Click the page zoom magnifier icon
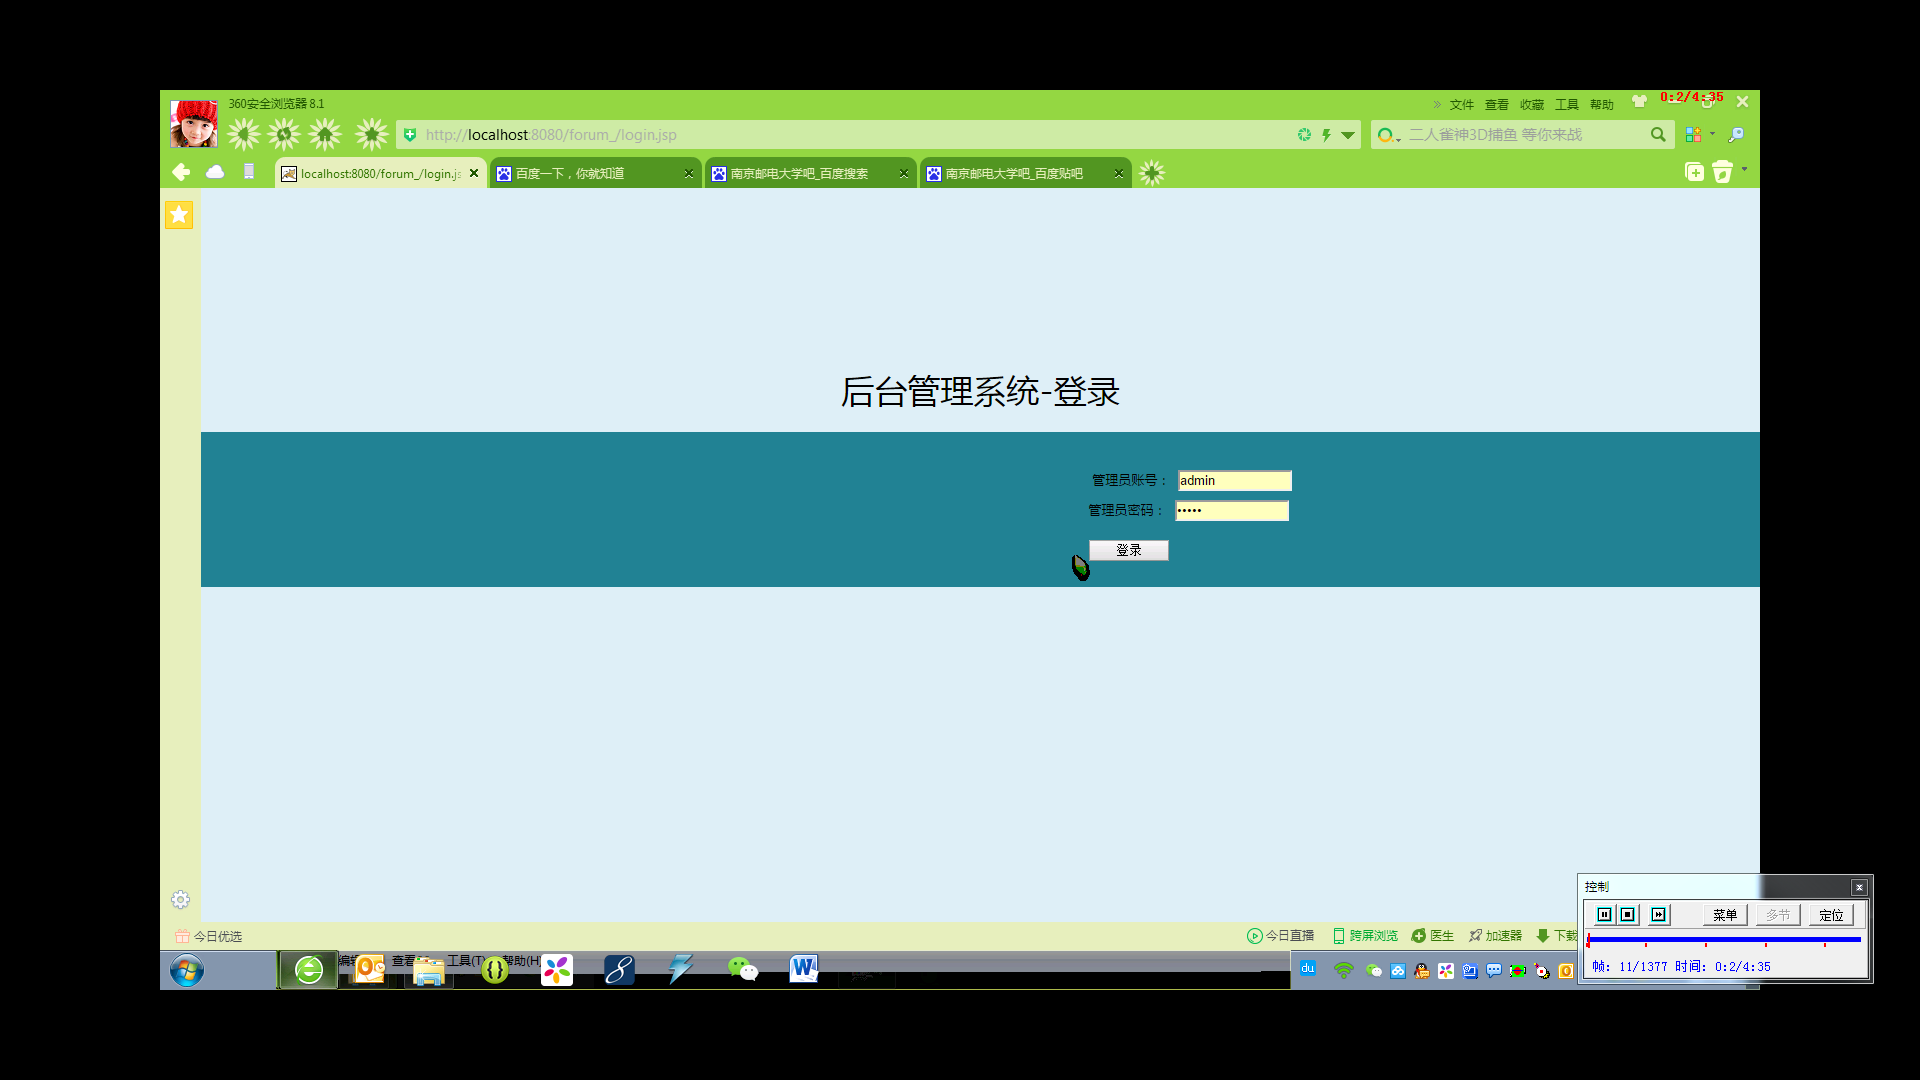The height and width of the screenshot is (1080, 1920). coord(1736,134)
